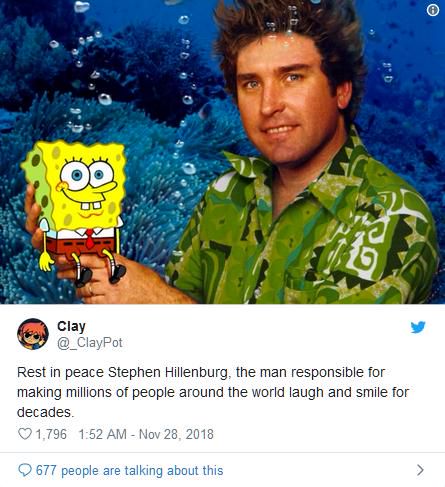Click the speech bubble reply icon

point(24,470)
